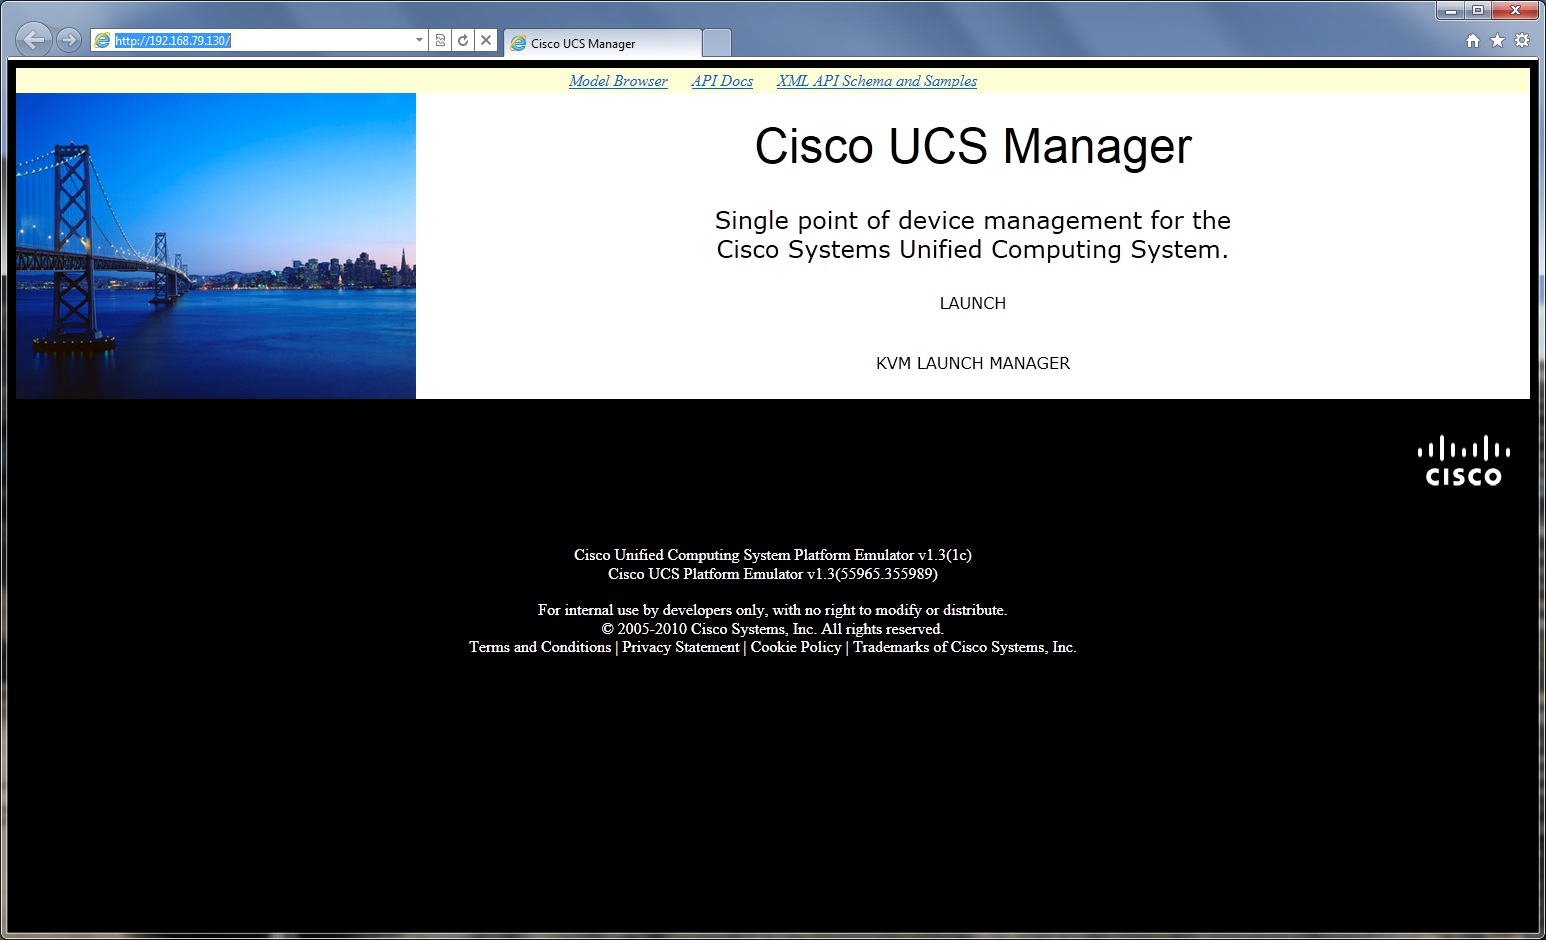Open a new blank browser tab
The image size is (1546, 940).
coord(716,43)
